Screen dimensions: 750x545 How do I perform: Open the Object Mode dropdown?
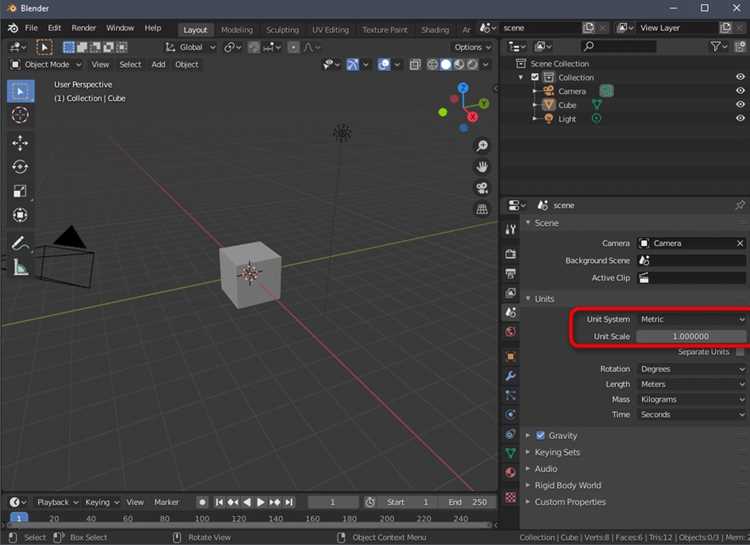click(x=46, y=65)
